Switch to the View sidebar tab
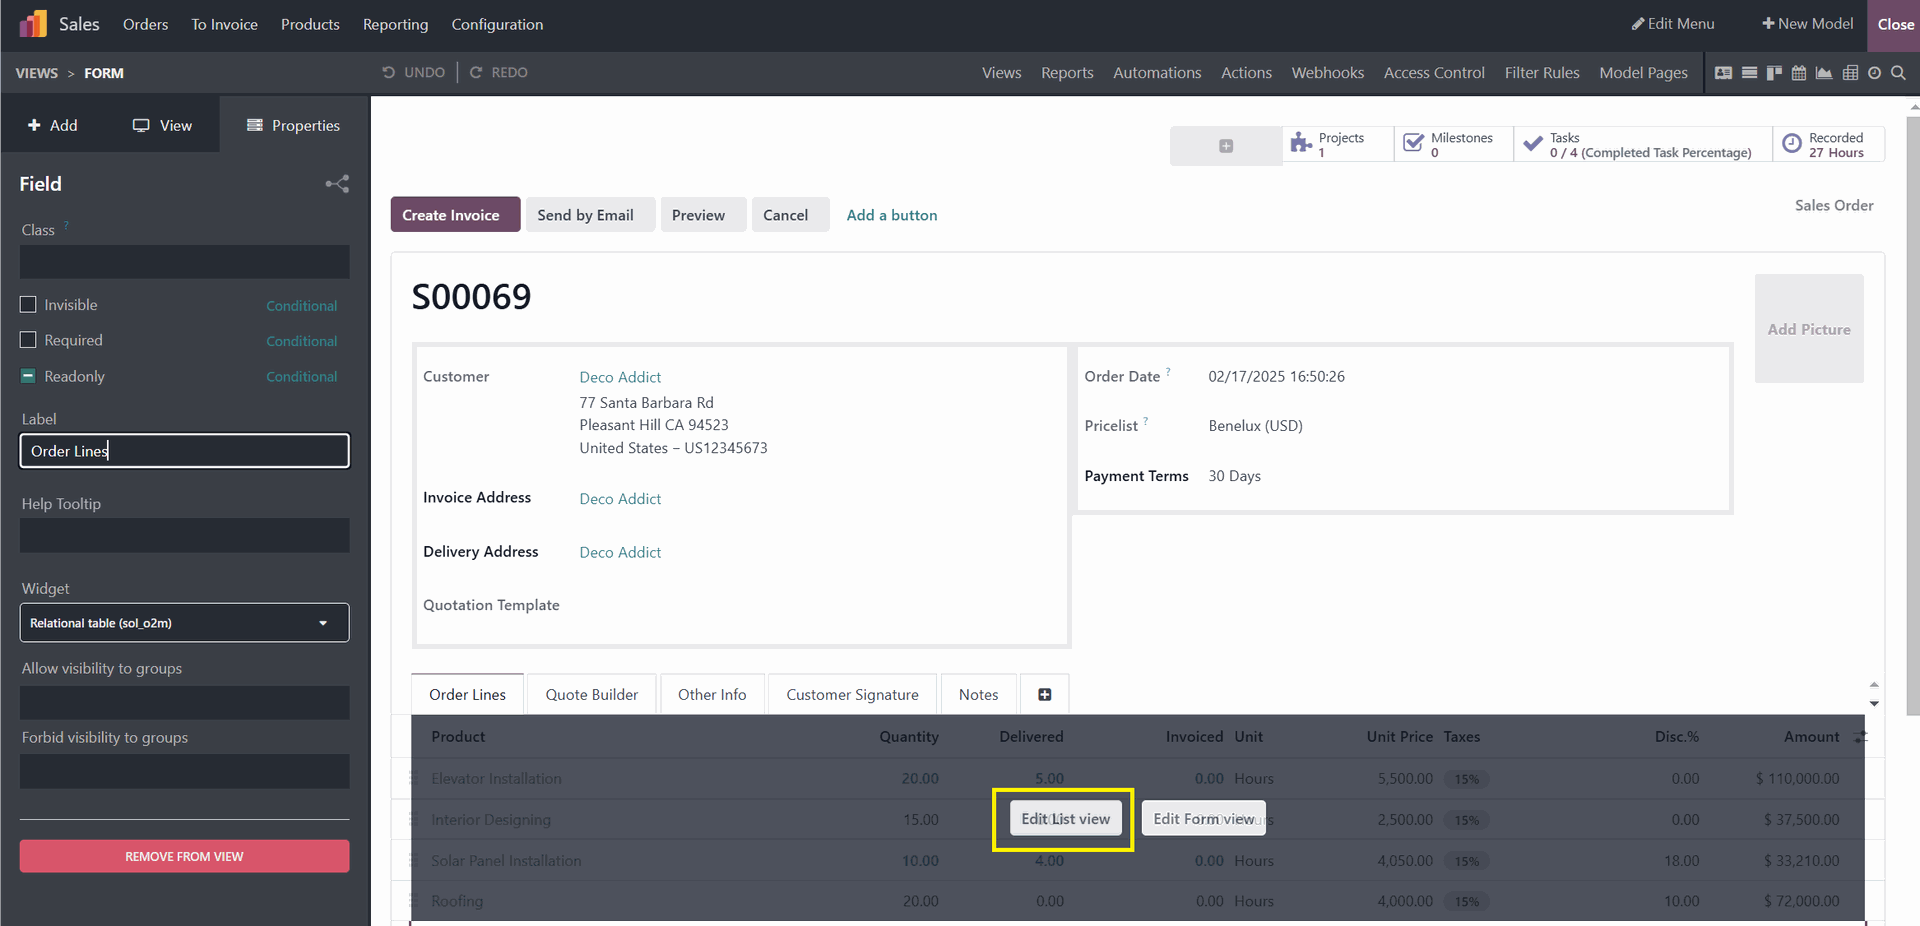This screenshot has height=926, width=1920. pos(162,125)
